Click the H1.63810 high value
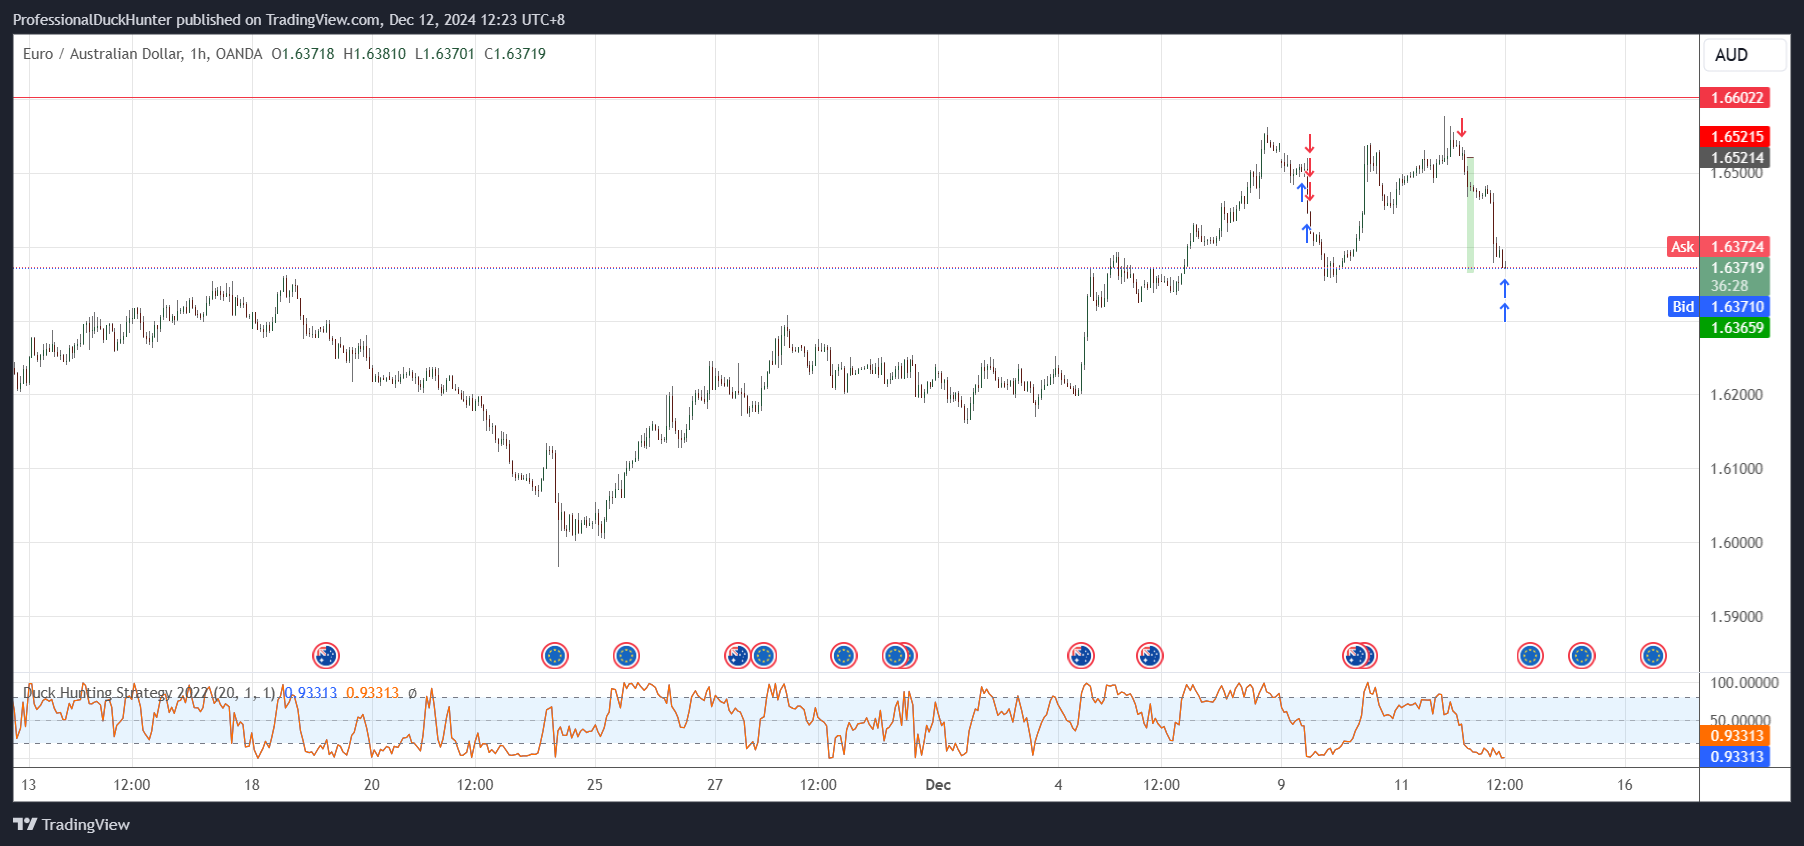This screenshot has width=1804, height=846. pos(375,54)
